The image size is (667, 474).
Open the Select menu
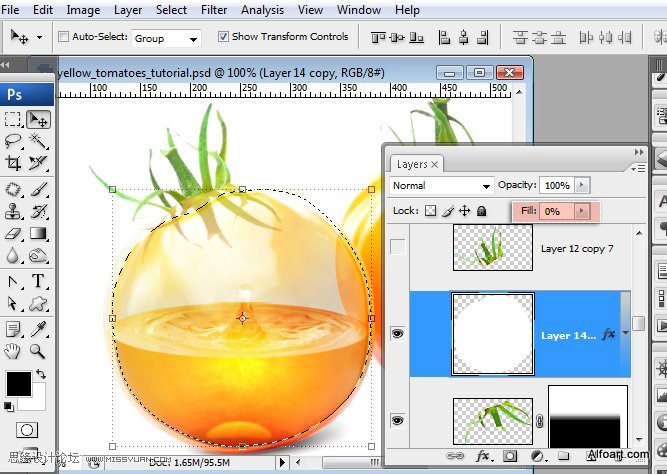click(171, 10)
